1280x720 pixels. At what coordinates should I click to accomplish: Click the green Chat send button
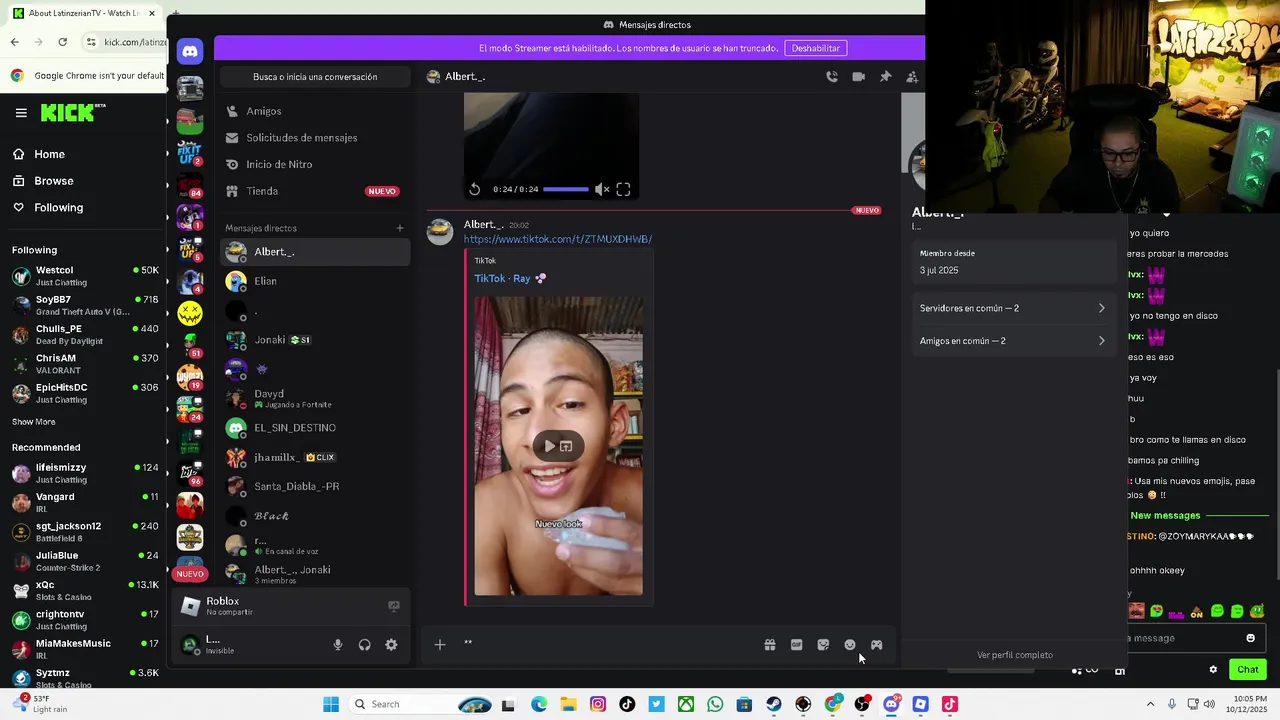[1248, 670]
